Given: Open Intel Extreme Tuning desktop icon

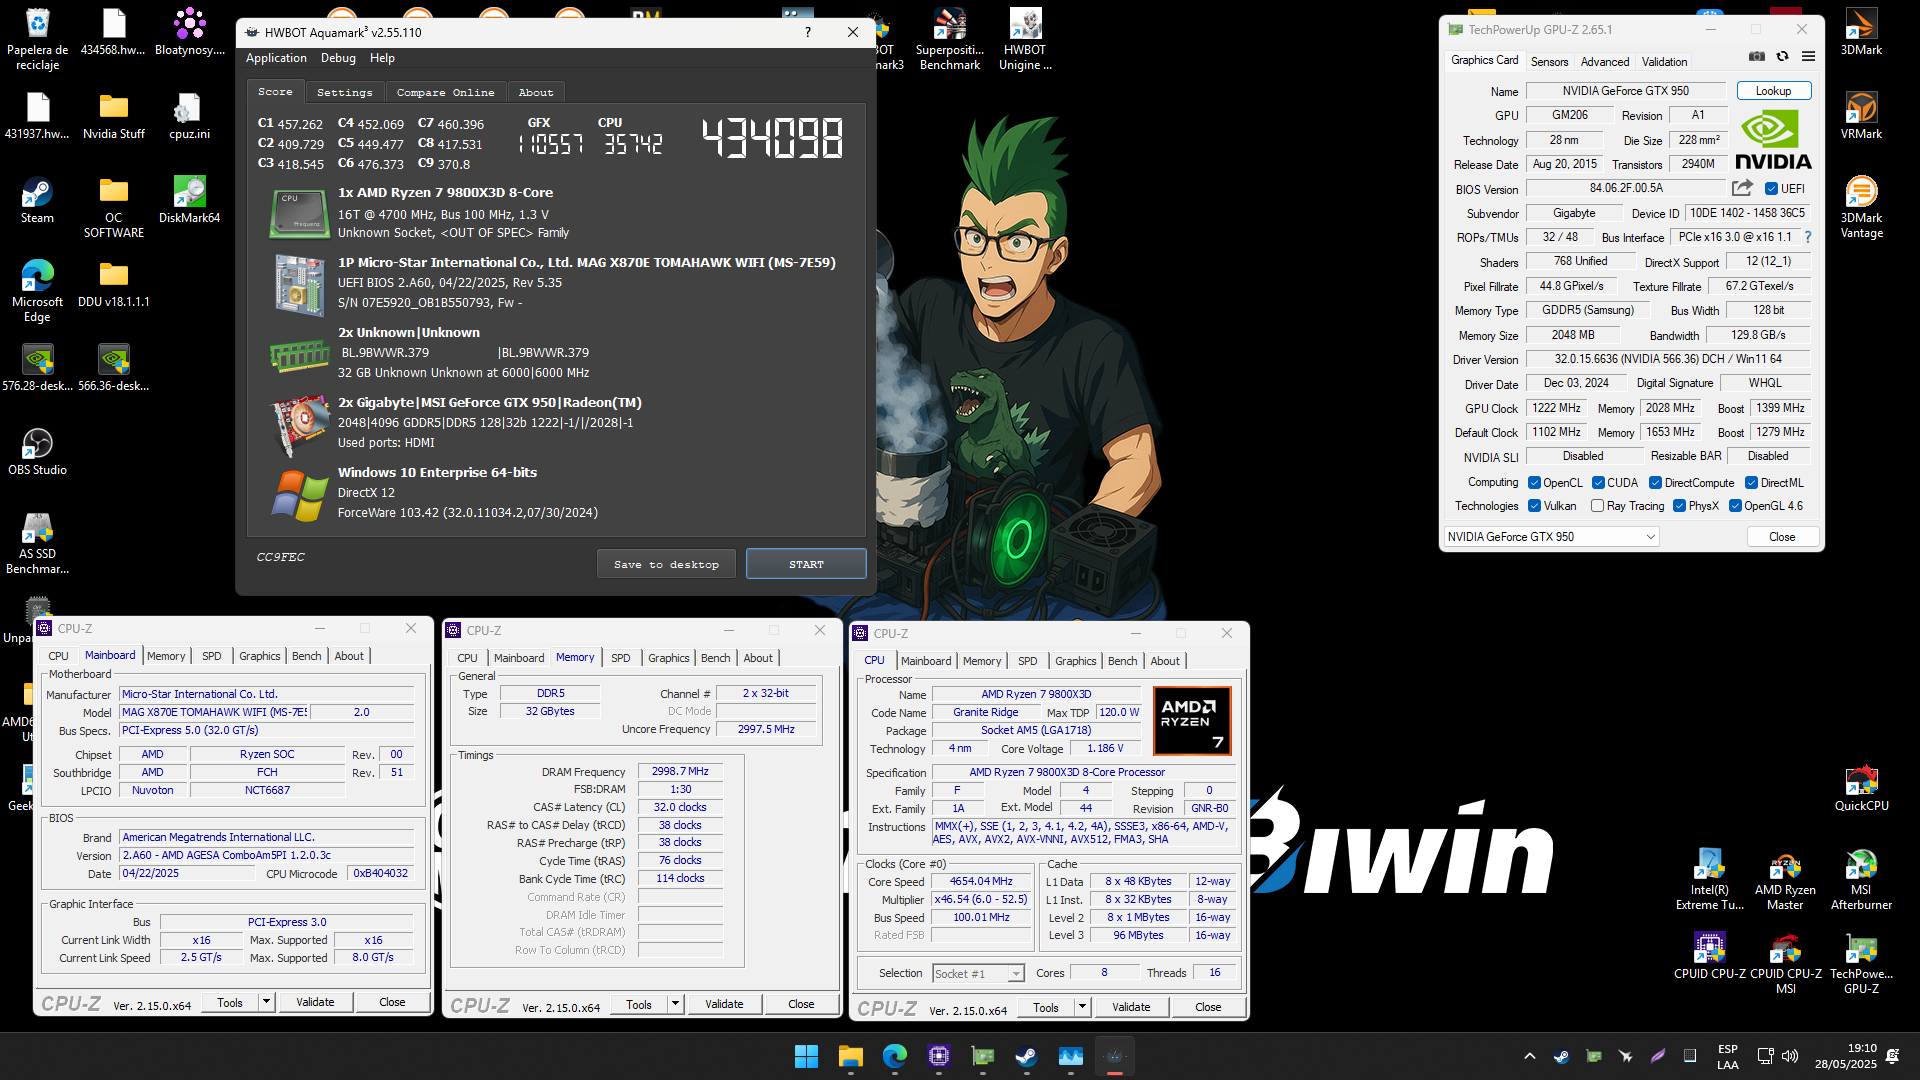Looking at the screenshot, I should pos(1709,880).
